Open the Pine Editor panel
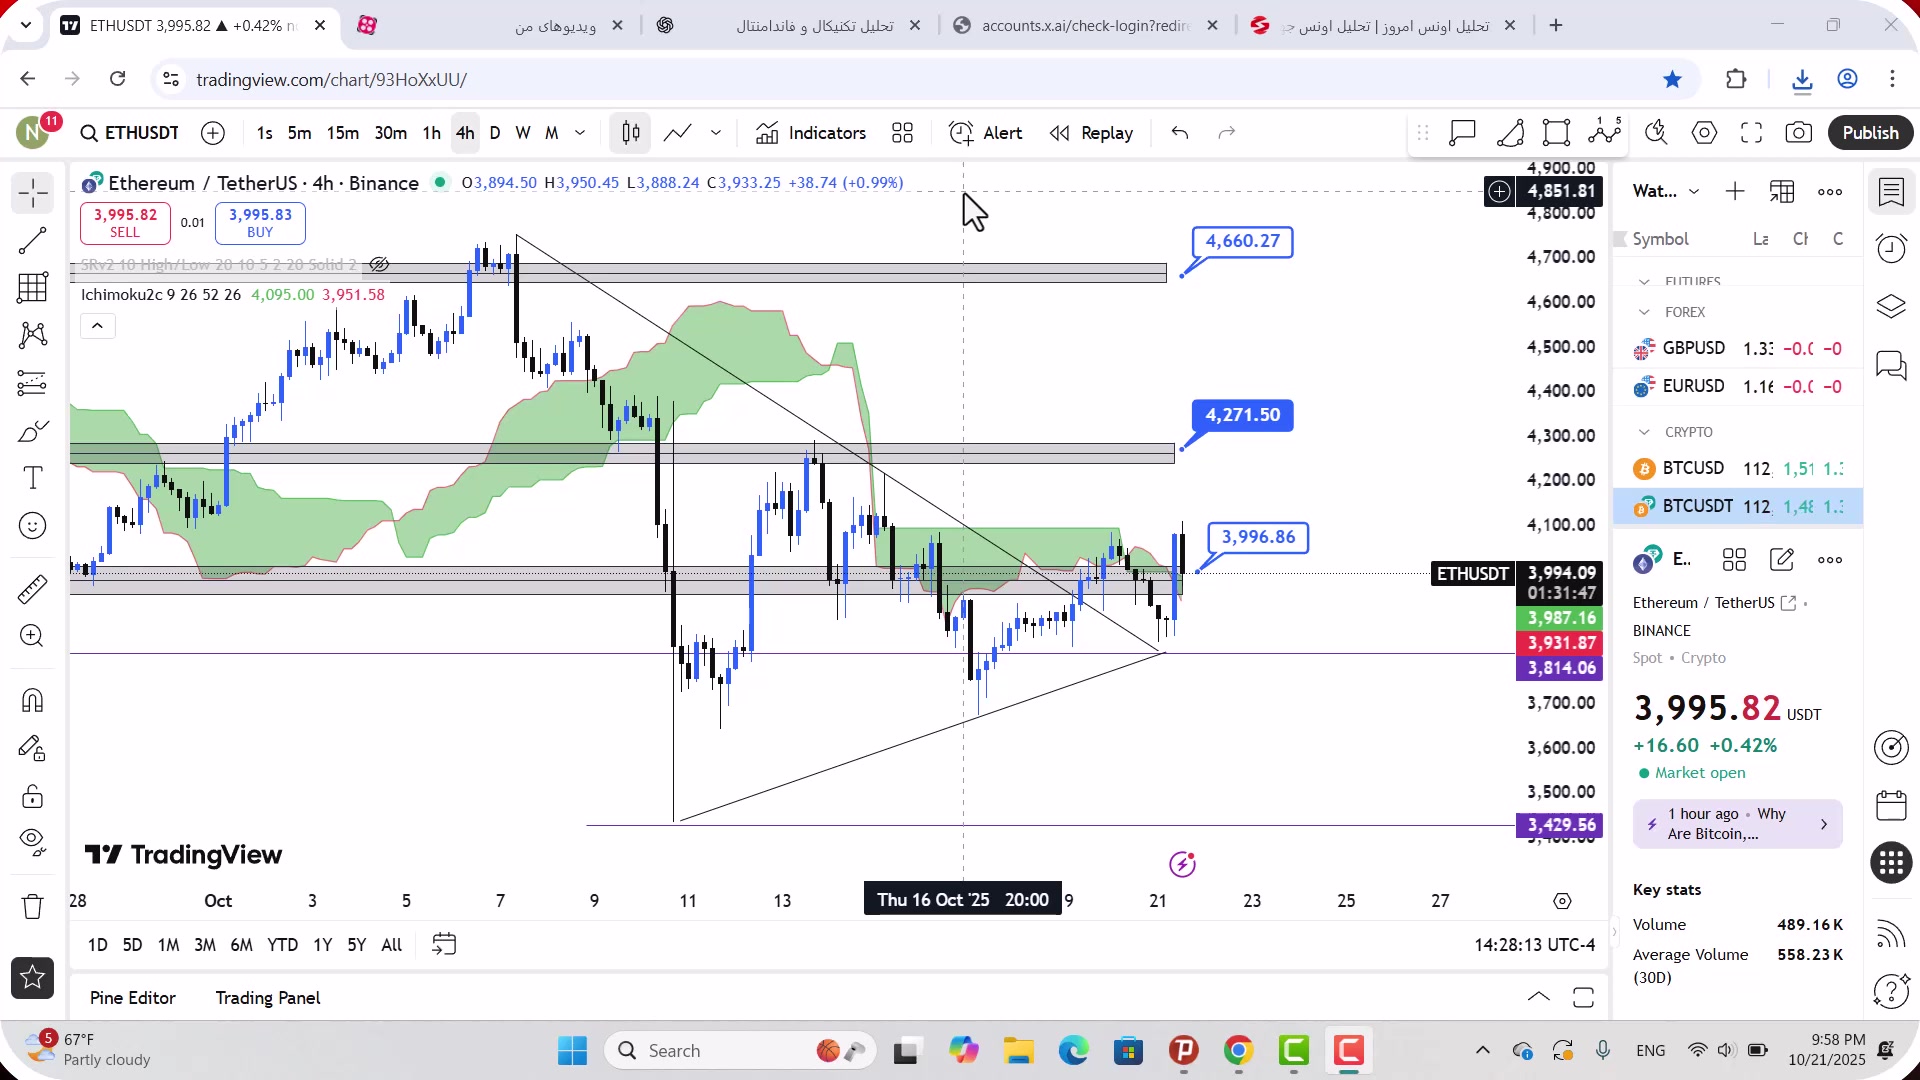1920x1080 pixels. pyautogui.click(x=132, y=998)
